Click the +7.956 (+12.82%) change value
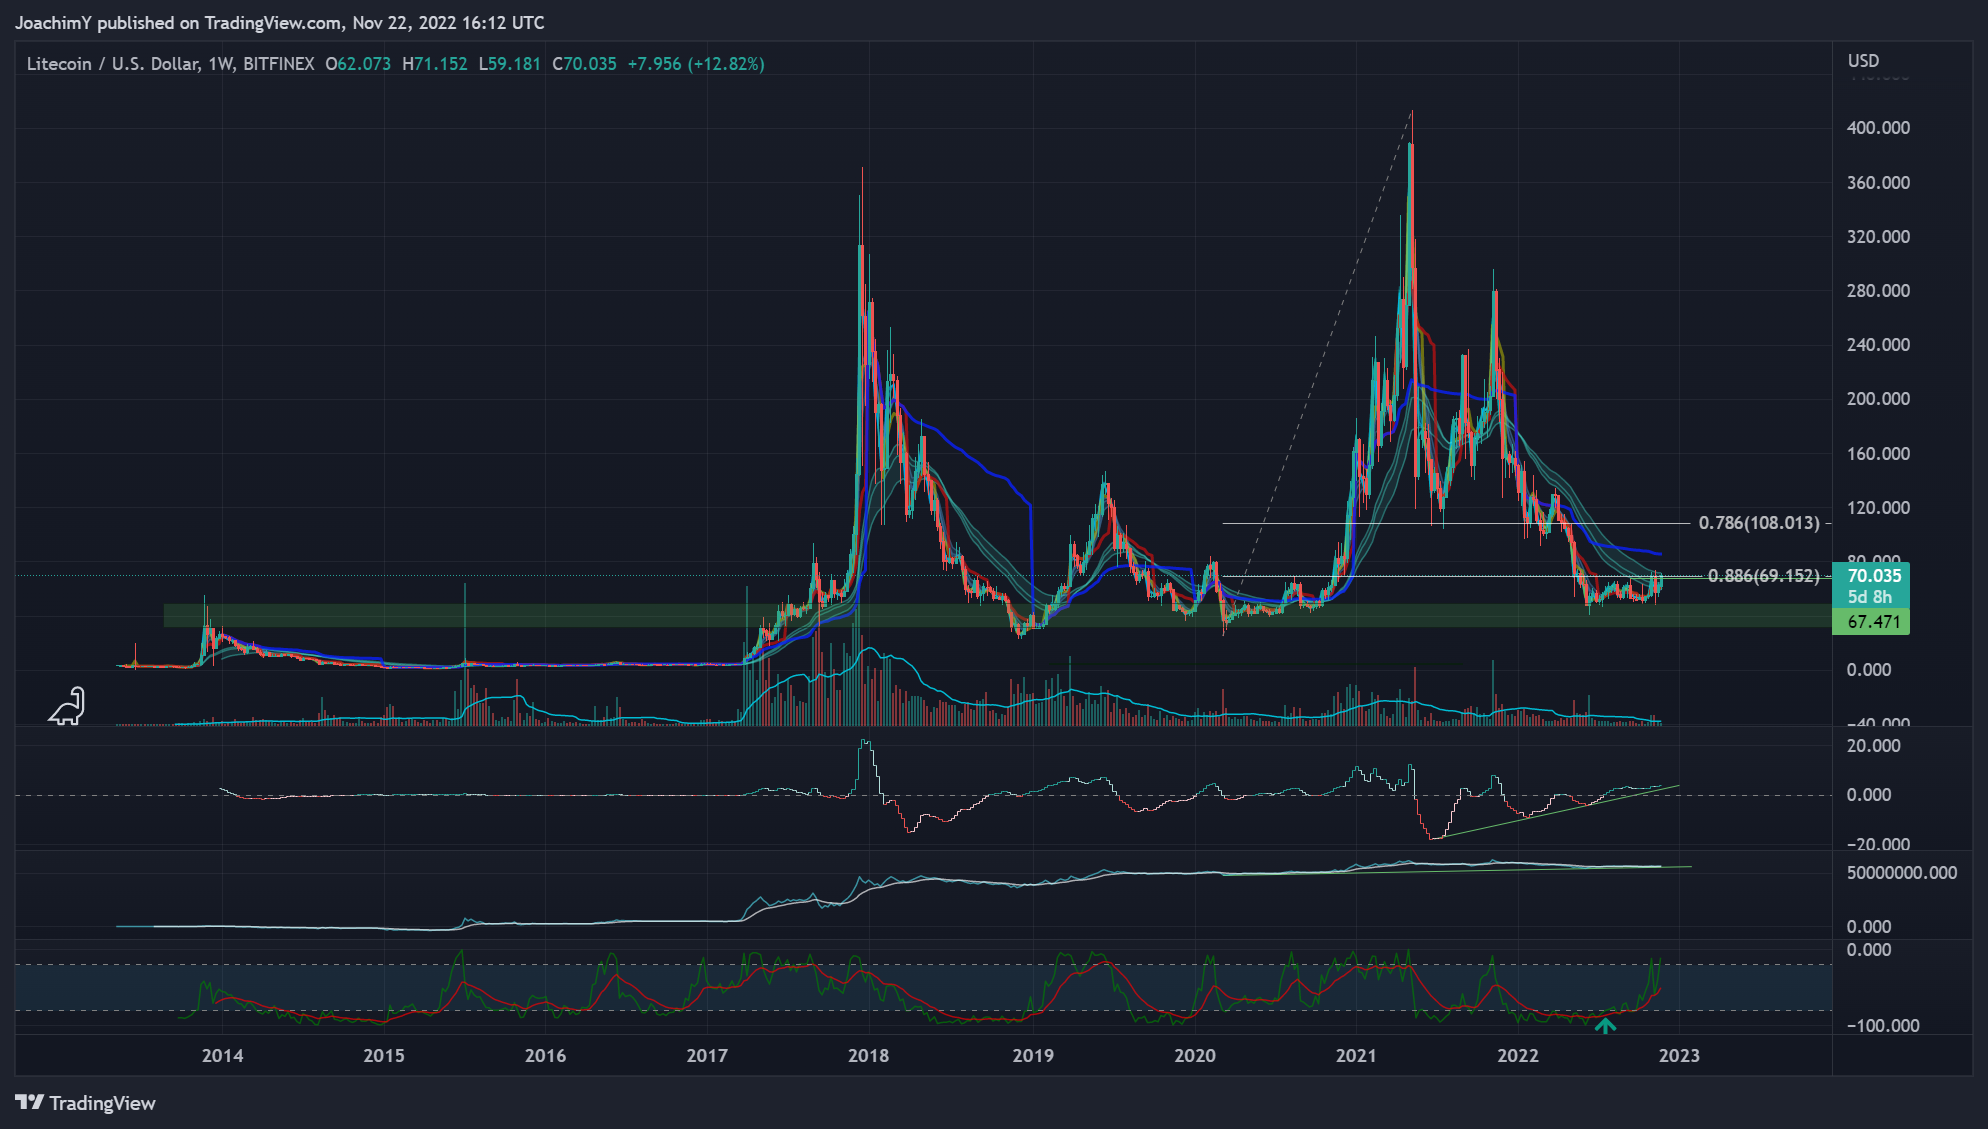1988x1129 pixels. click(696, 64)
